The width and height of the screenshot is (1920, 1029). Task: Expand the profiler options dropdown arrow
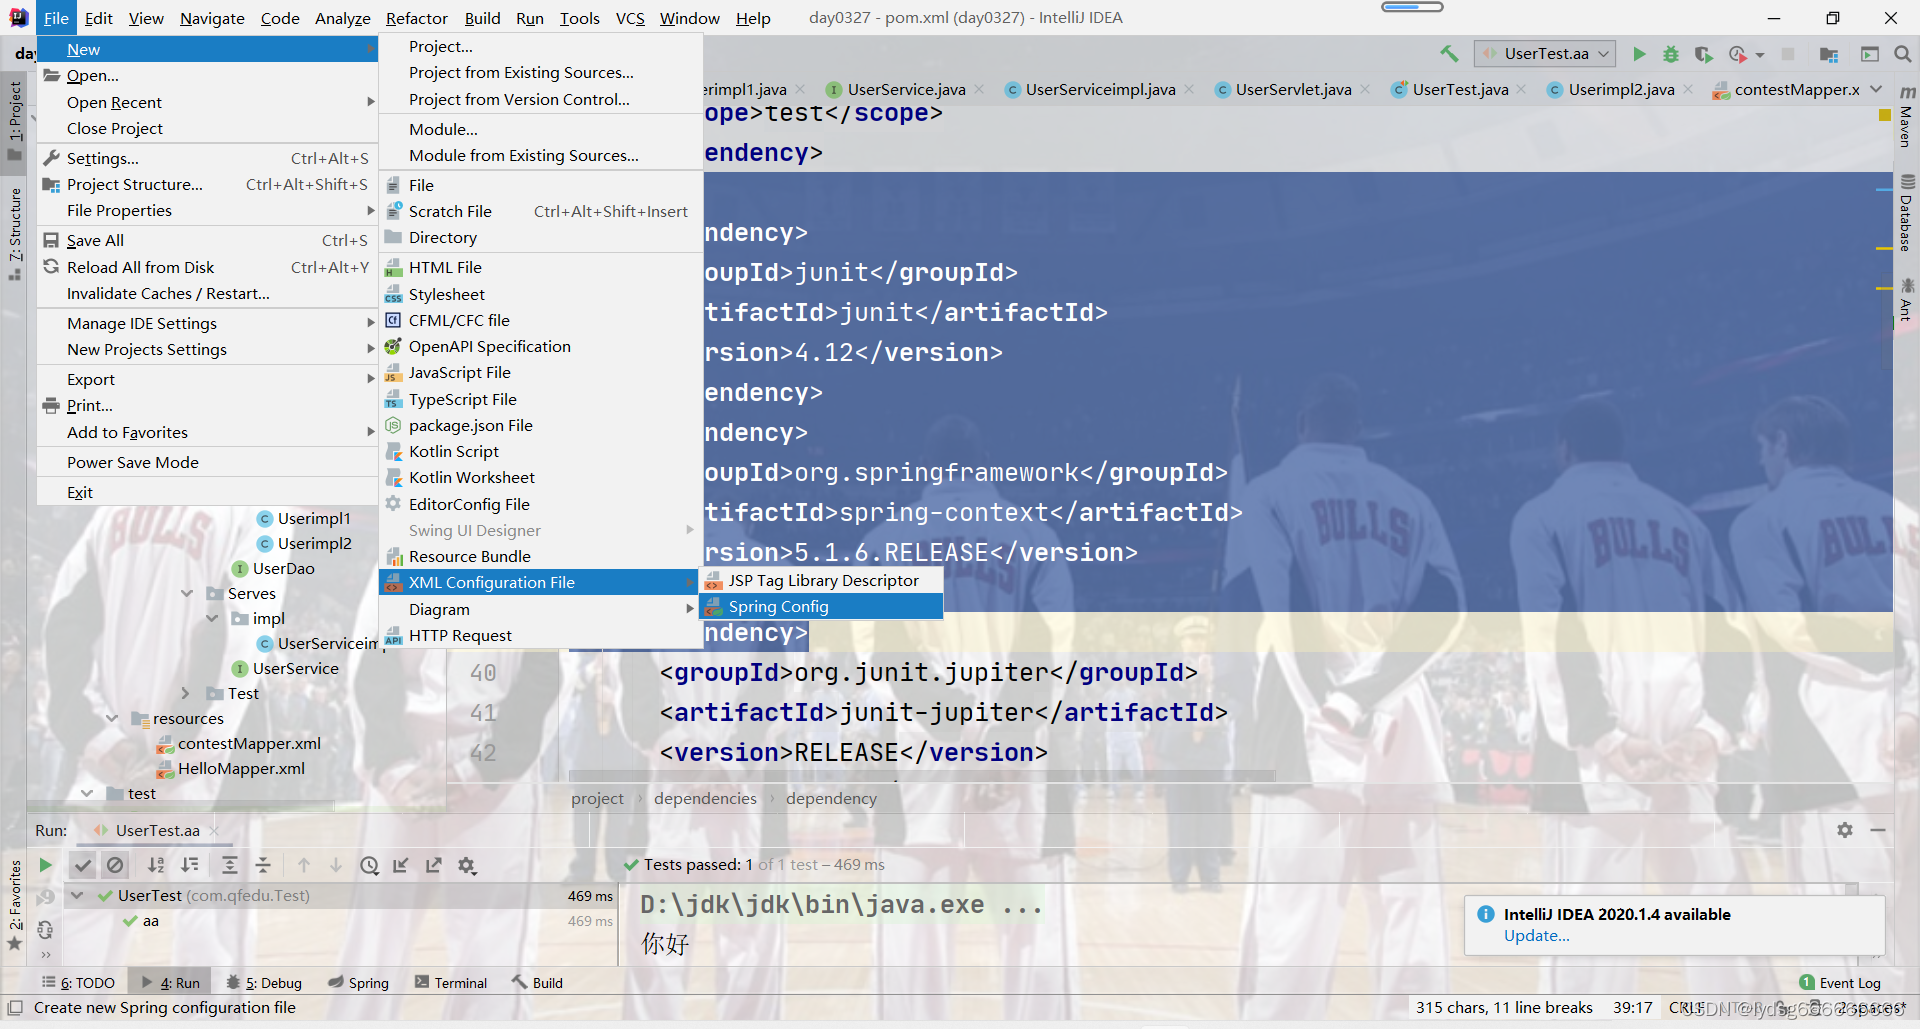tap(1760, 55)
